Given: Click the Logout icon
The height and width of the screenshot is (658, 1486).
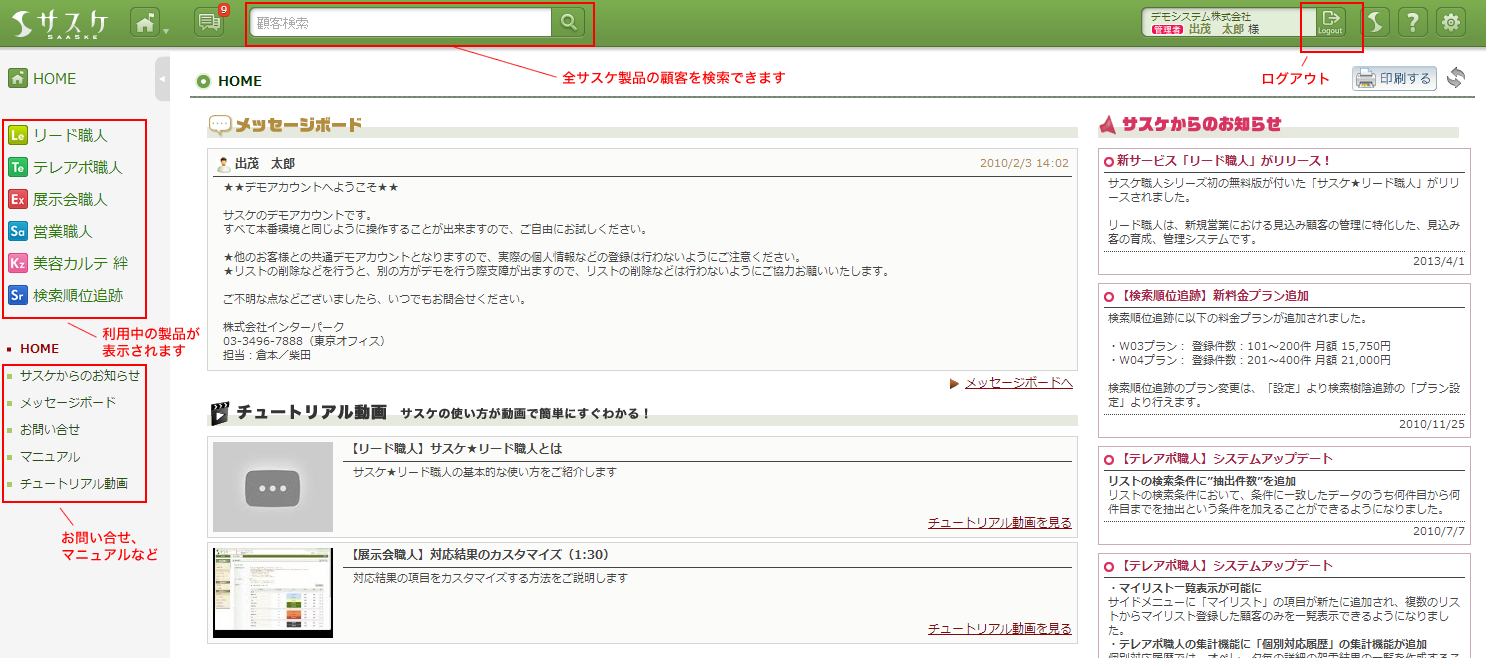Looking at the screenshot, I should click(1330, 22).
